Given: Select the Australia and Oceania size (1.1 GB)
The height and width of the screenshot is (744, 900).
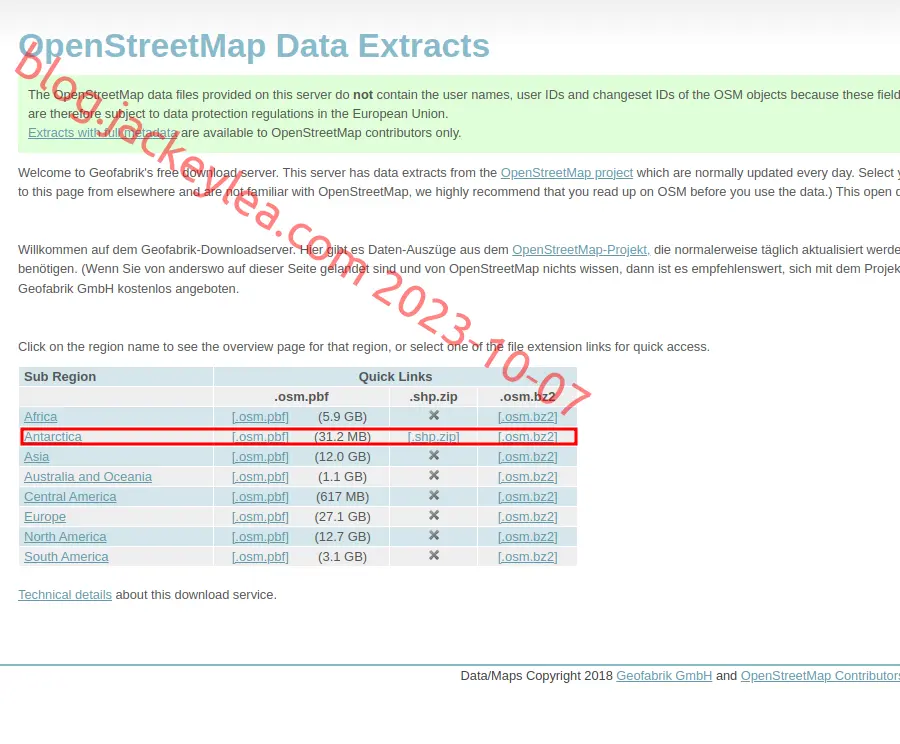Looking at the screenshot, I should click(343, 477).
